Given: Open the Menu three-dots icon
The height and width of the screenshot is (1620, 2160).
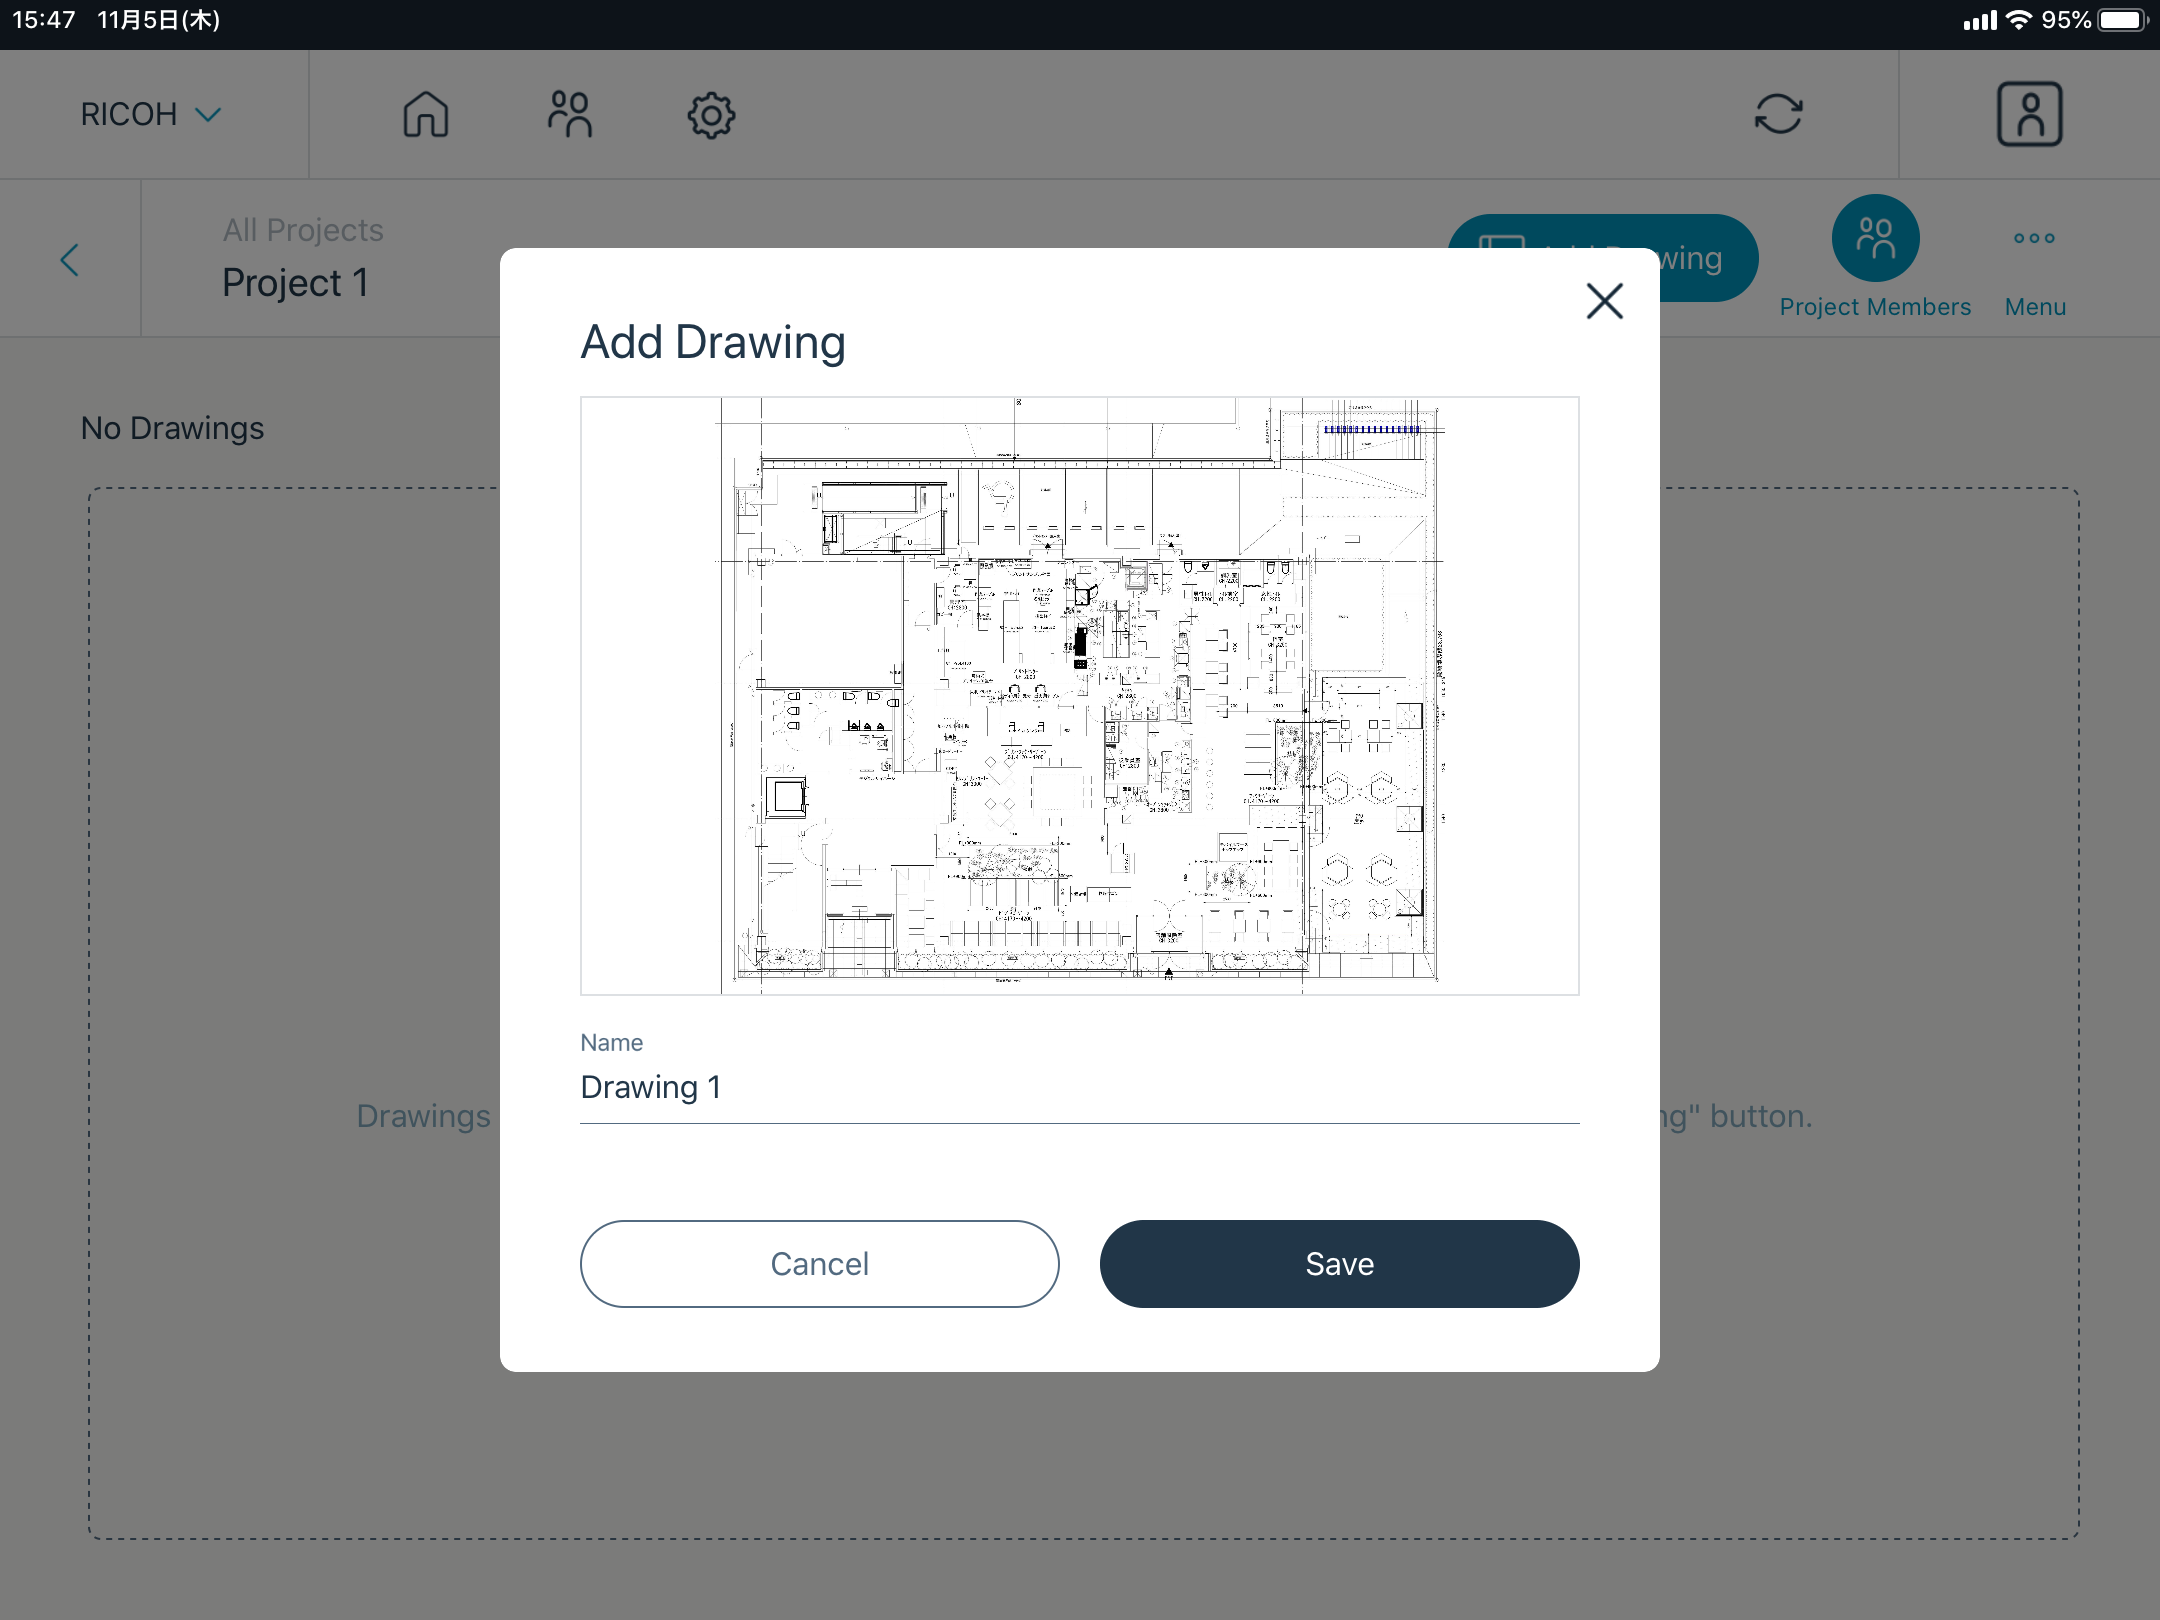Looking at the screenshot, I should [x=2035, y=238].
